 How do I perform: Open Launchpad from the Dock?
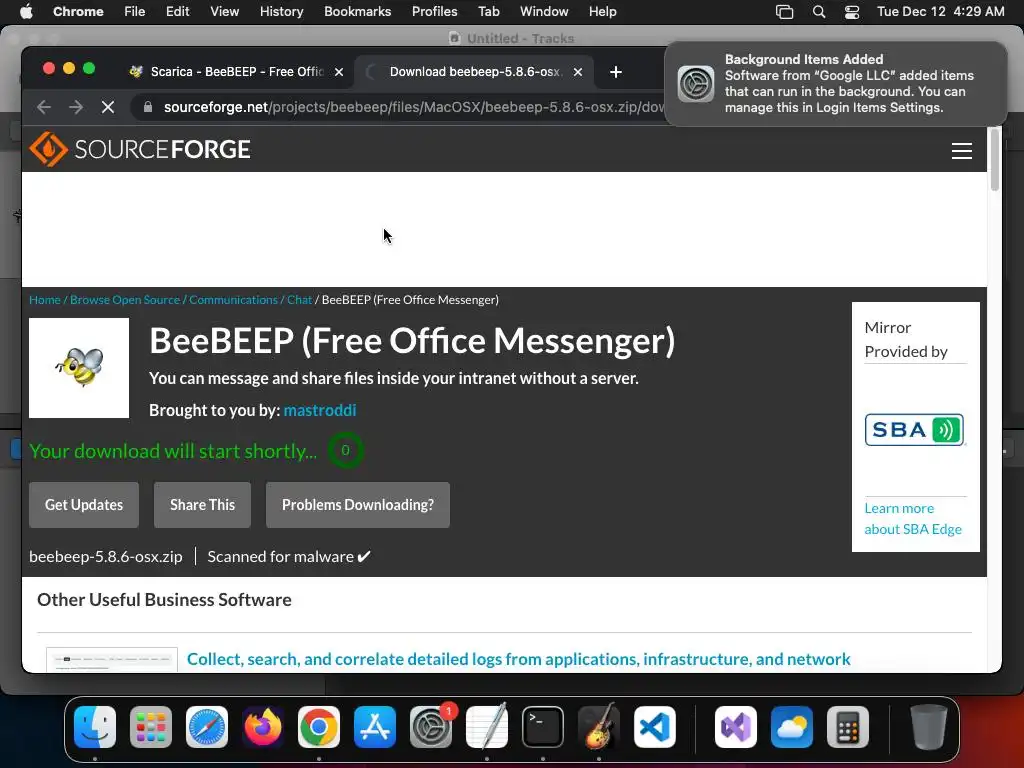151,727
